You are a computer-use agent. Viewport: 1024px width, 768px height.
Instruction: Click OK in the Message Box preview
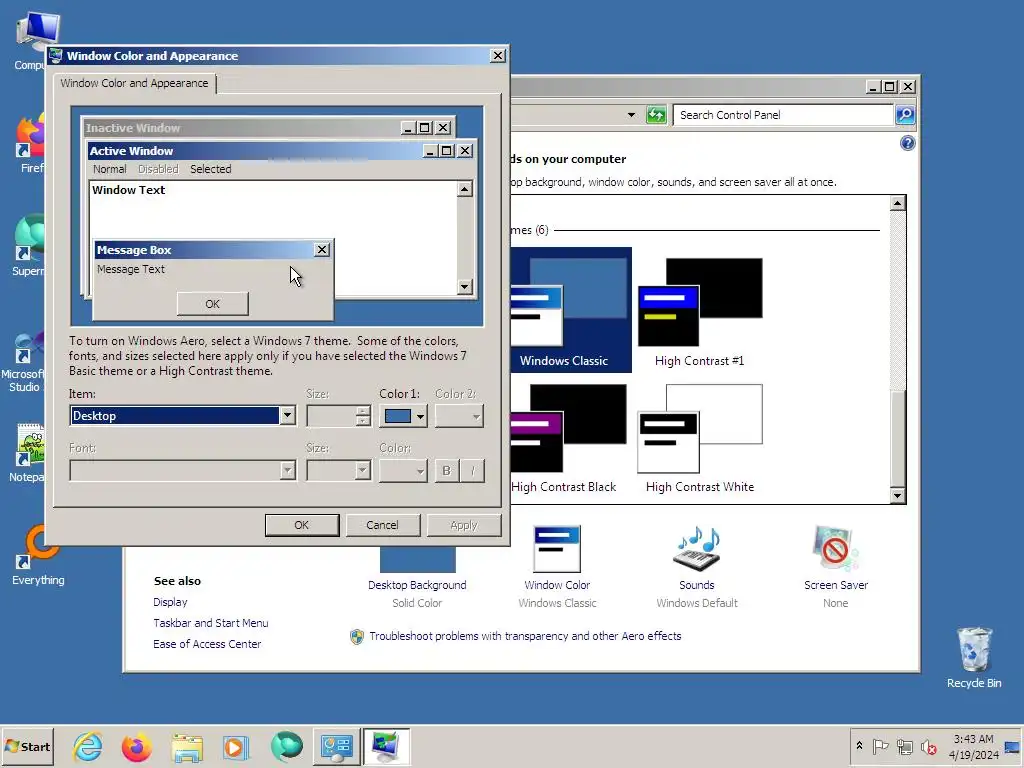coord(212,304)
